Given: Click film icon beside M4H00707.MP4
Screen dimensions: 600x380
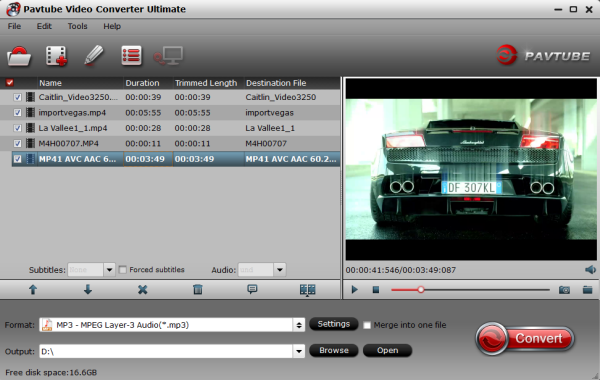Looking at the screenshot, I should [30, 143].
